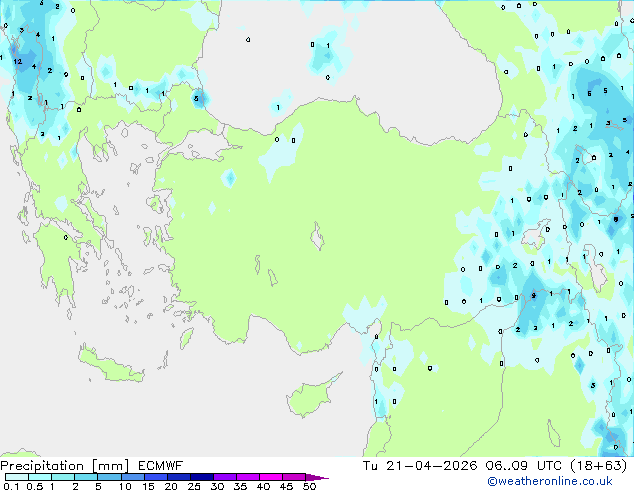634x490 pixels.
Task: Pick the lightest 0.1–0.5 mm legend swatch
Action: [x=17, y=477]
